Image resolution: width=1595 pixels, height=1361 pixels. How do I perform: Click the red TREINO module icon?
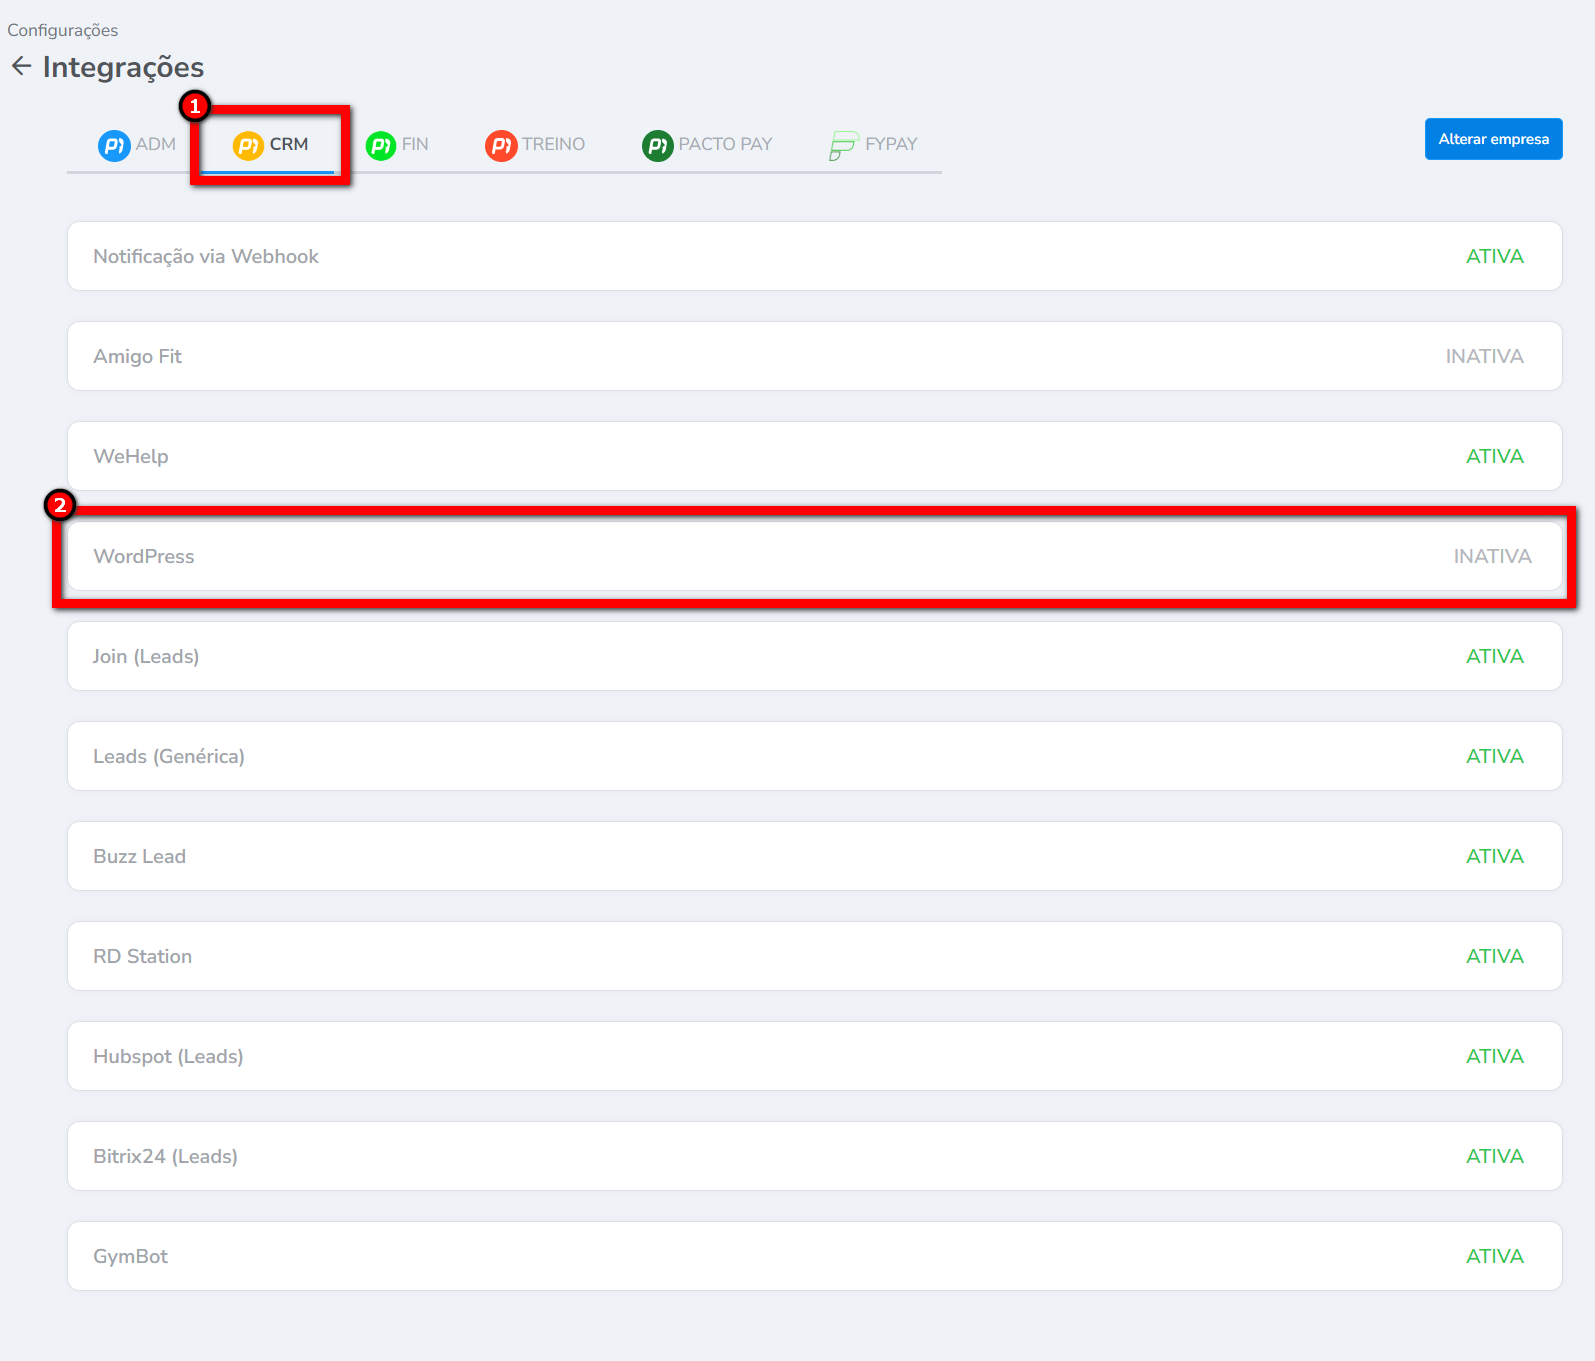pyautogui.click(x=501, y=146)
